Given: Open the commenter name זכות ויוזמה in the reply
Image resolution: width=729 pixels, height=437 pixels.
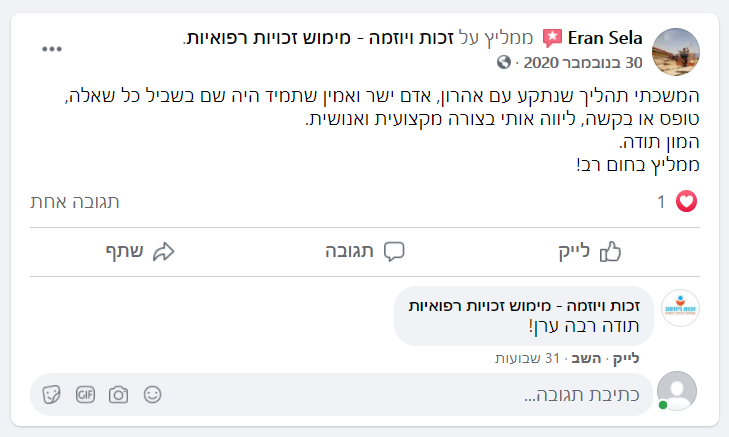Looking at the screenshot, I should (524, 305).
